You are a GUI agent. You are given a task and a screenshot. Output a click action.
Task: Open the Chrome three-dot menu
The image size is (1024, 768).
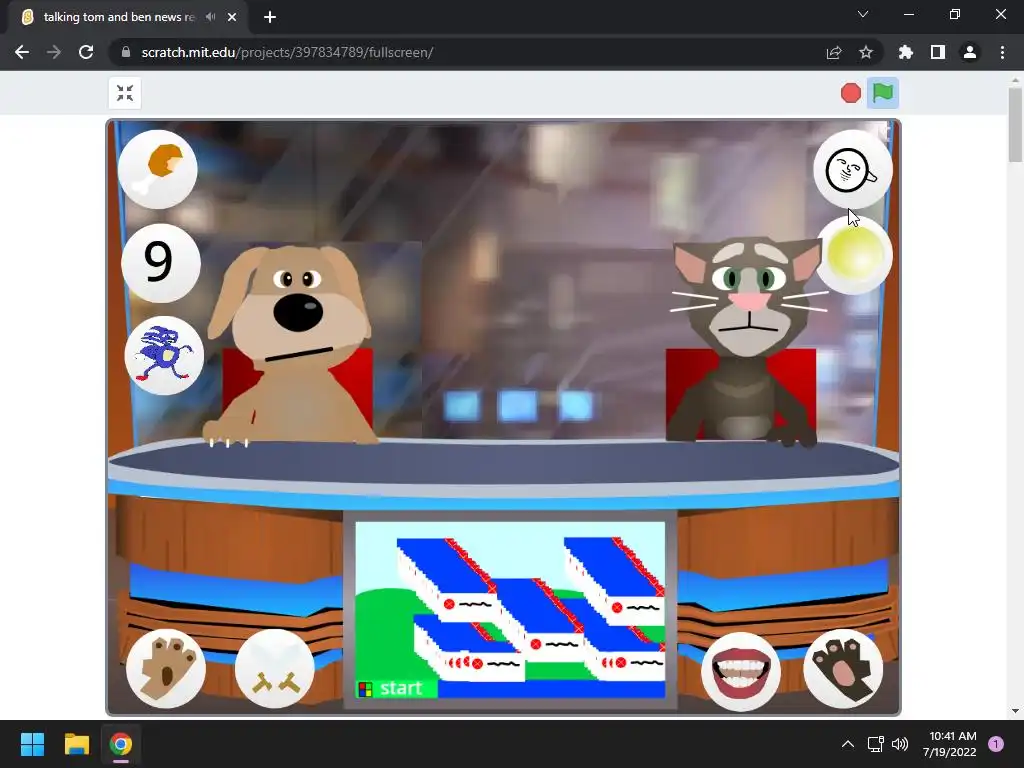(x=1002, y=52)
